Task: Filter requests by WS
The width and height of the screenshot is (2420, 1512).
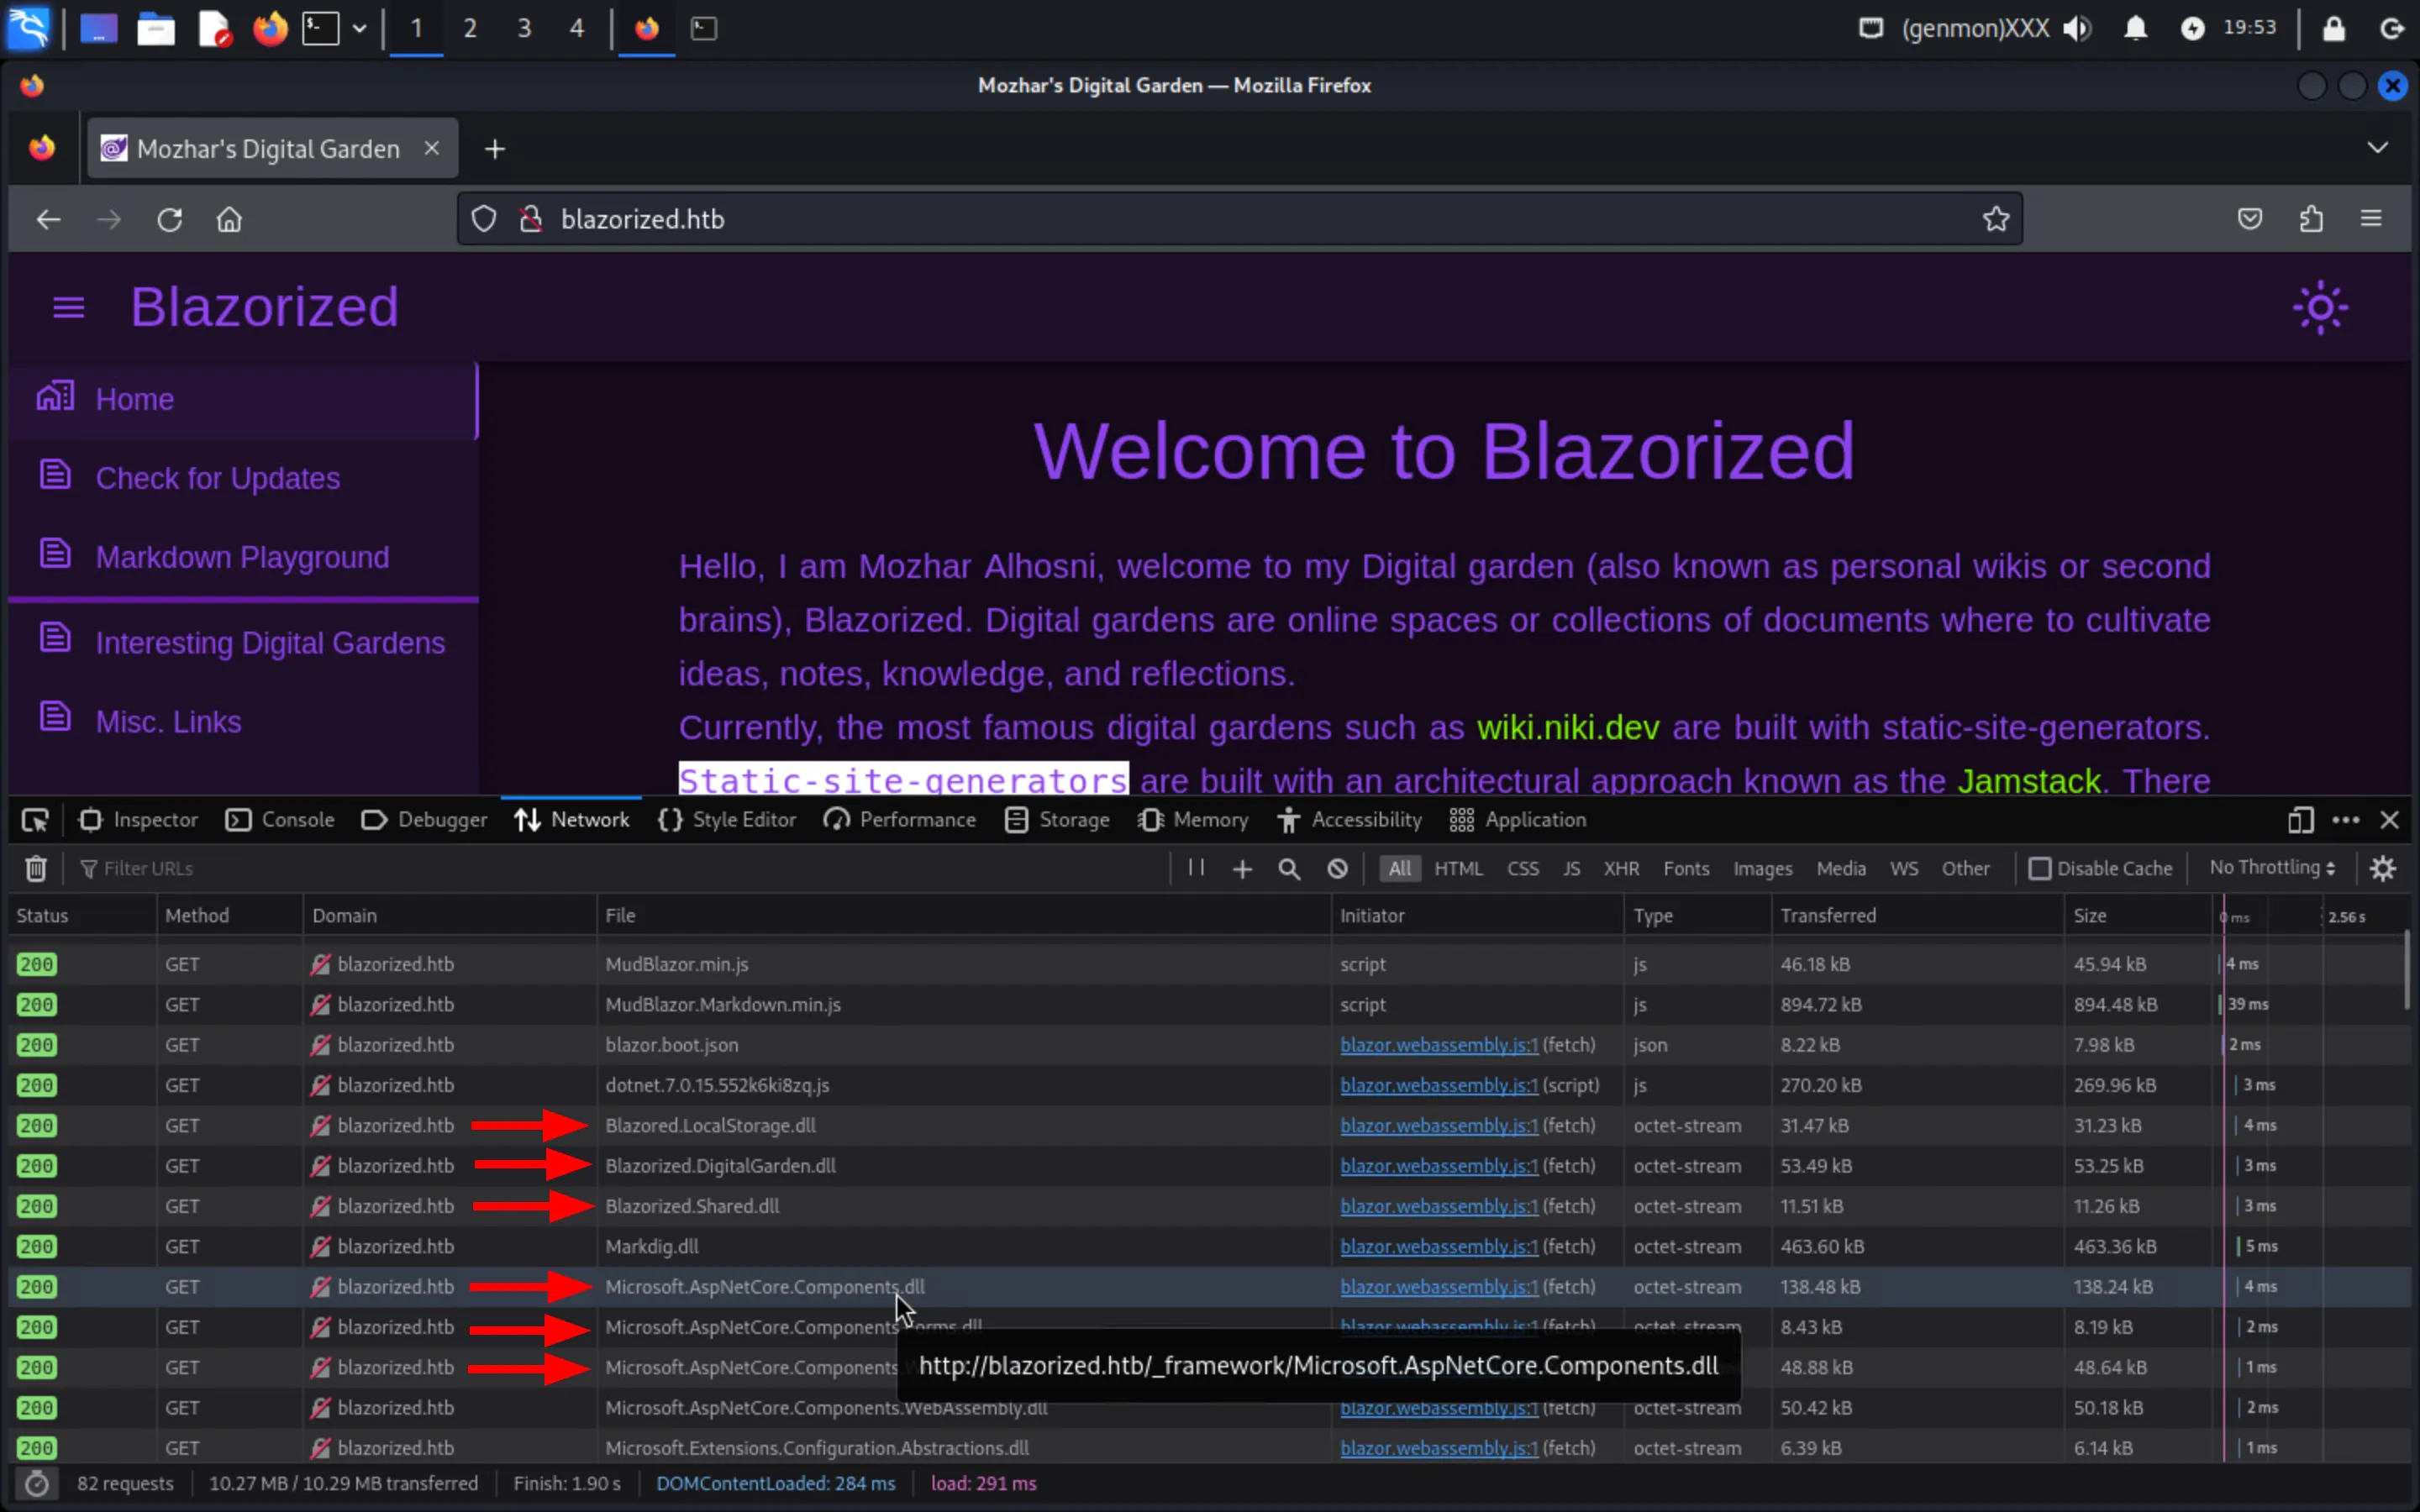Action: coord(1904,868)
